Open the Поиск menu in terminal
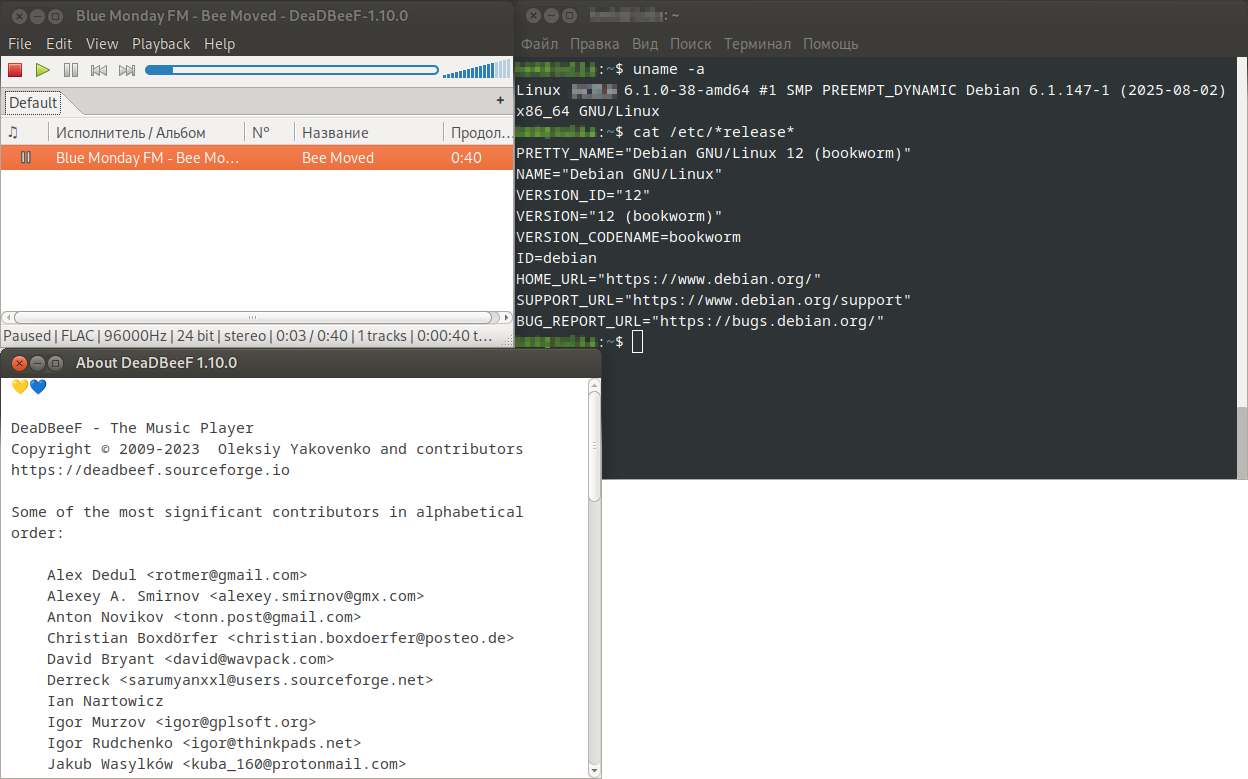 [x=690, y=44]
